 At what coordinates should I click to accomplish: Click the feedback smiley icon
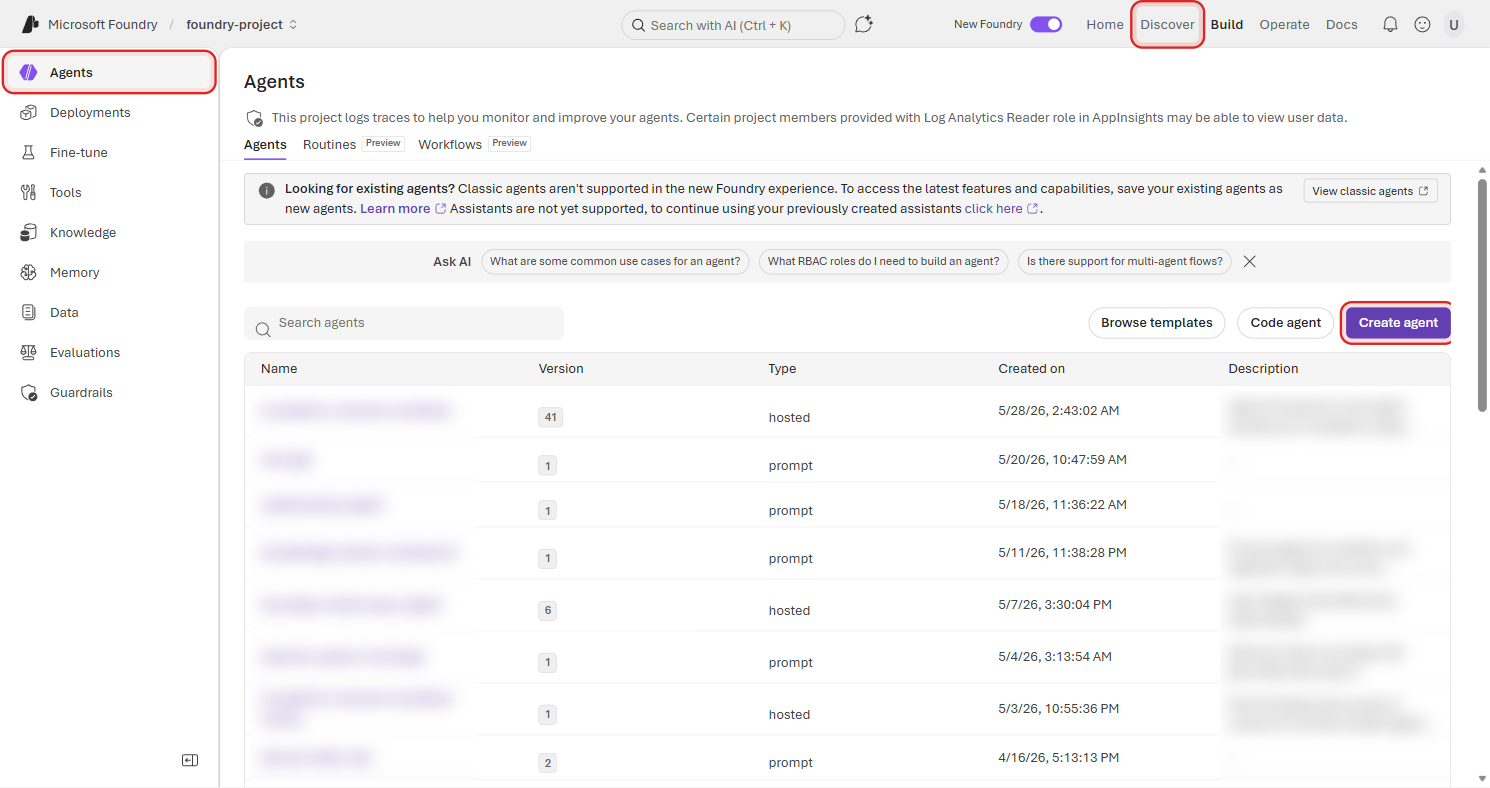click(x=1422, y=24)
